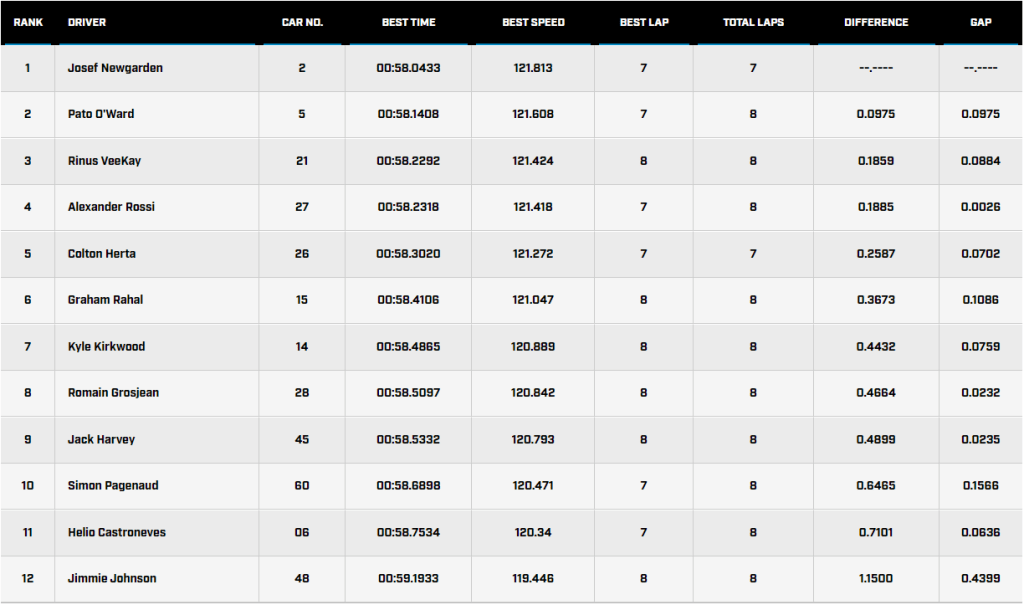The image size is (1024, 605).
Task: Click Helio Castroneves' best time 00:58.7534
Action: pyautogui.click(x=408, y=533)
